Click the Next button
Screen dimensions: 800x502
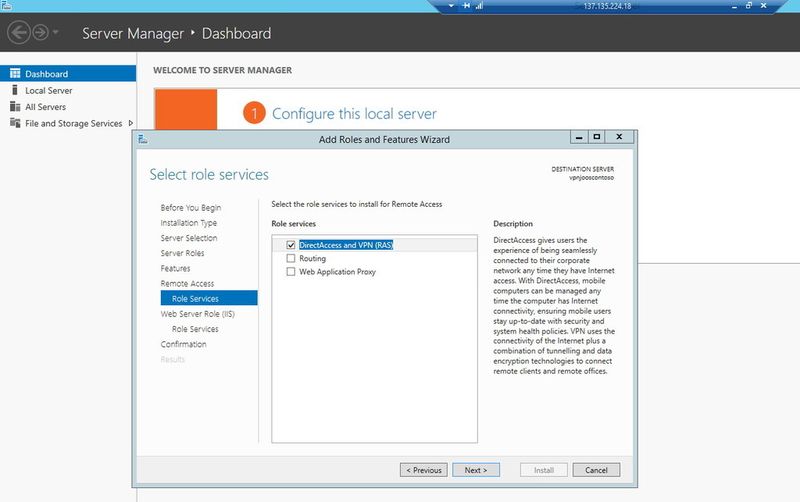pyautogui.click(x=476, y=470)
